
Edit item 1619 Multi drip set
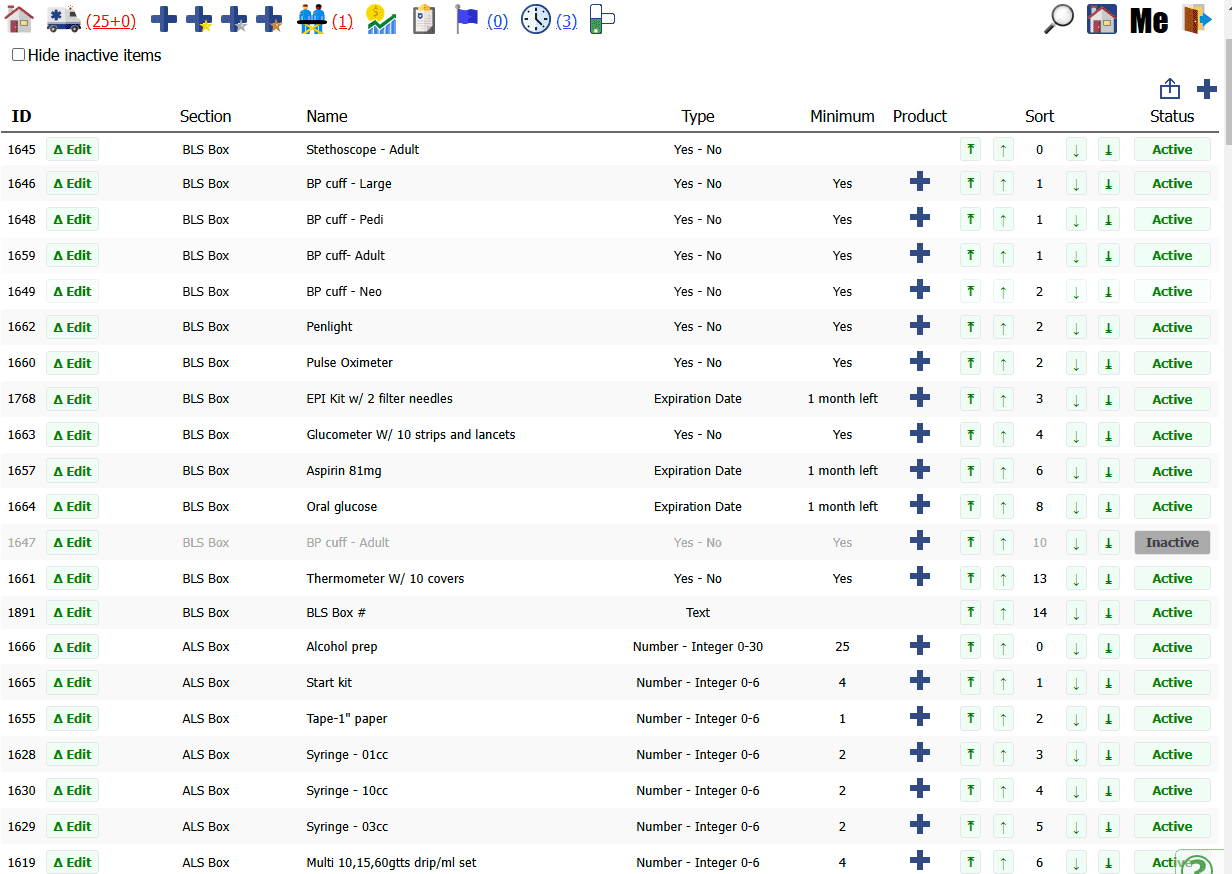[72, 863]
